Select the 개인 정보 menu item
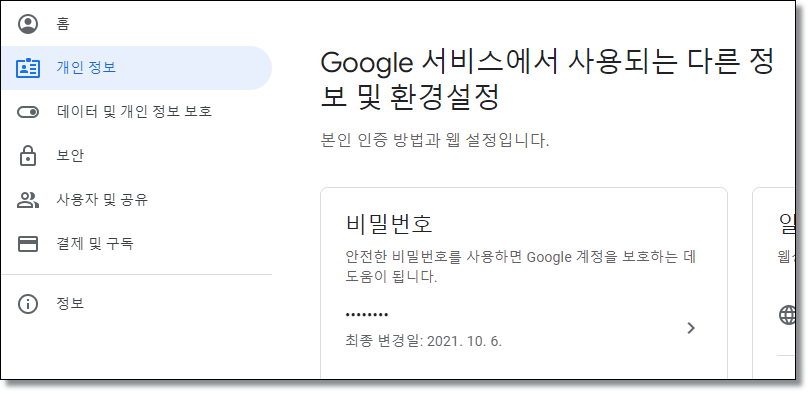The width and height of the screenshot is (808, 407). click(136, 68)
